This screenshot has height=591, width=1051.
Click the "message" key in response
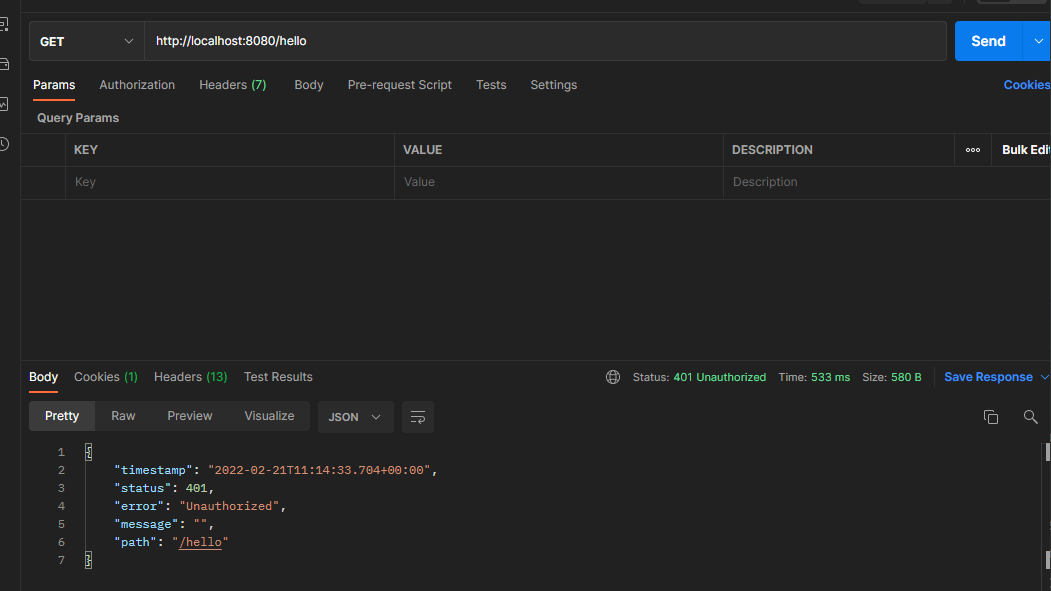[146, 525]
